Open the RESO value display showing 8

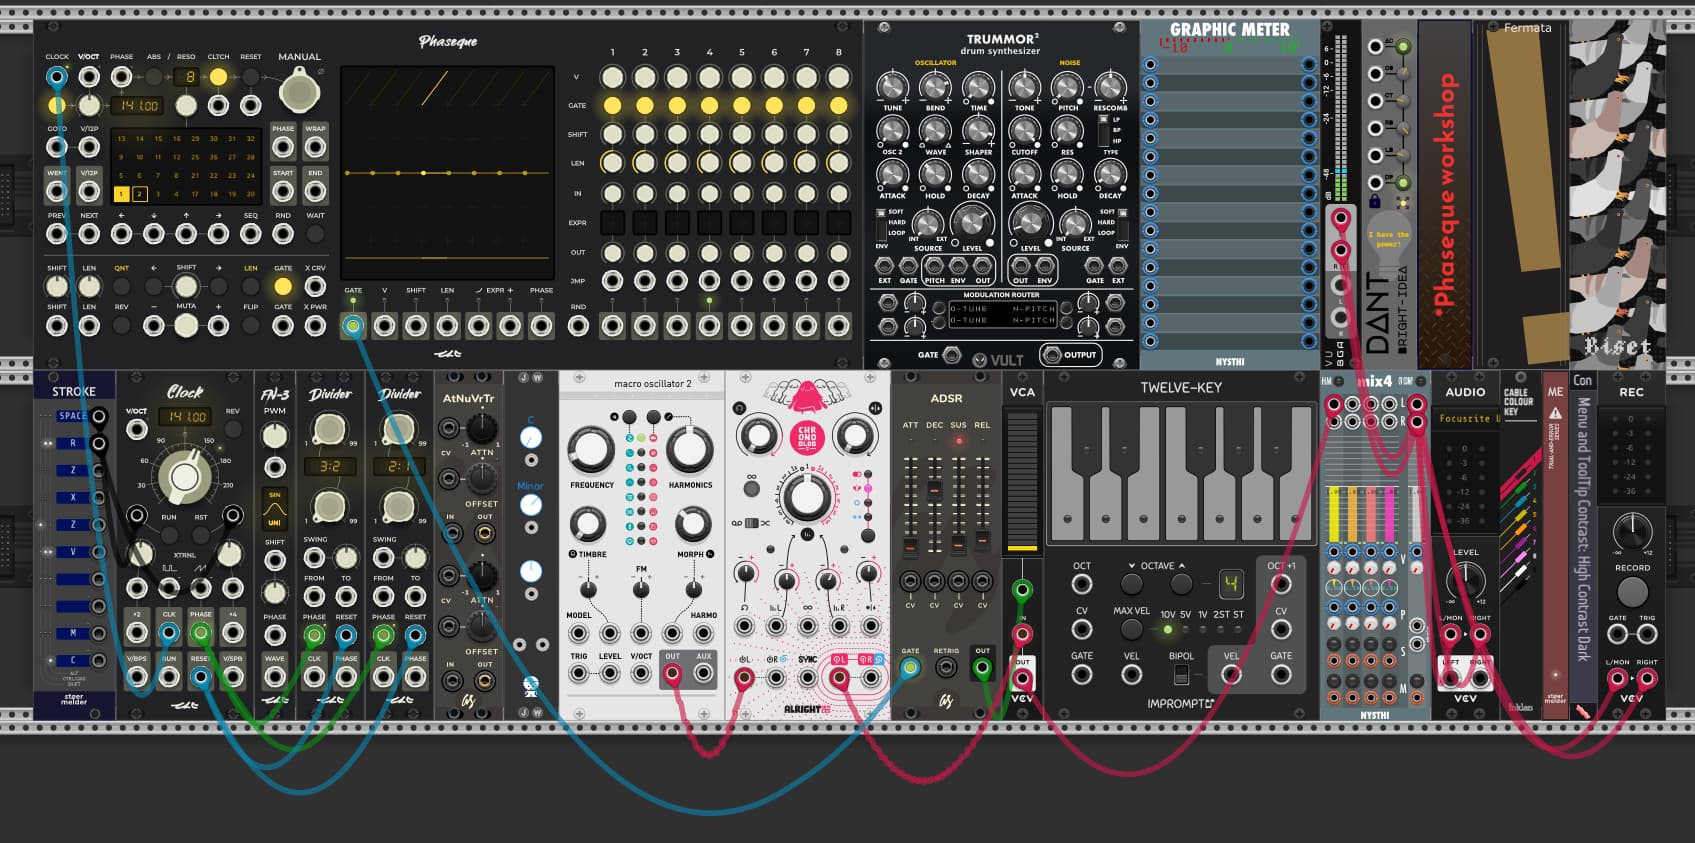[x=186, y=77]
